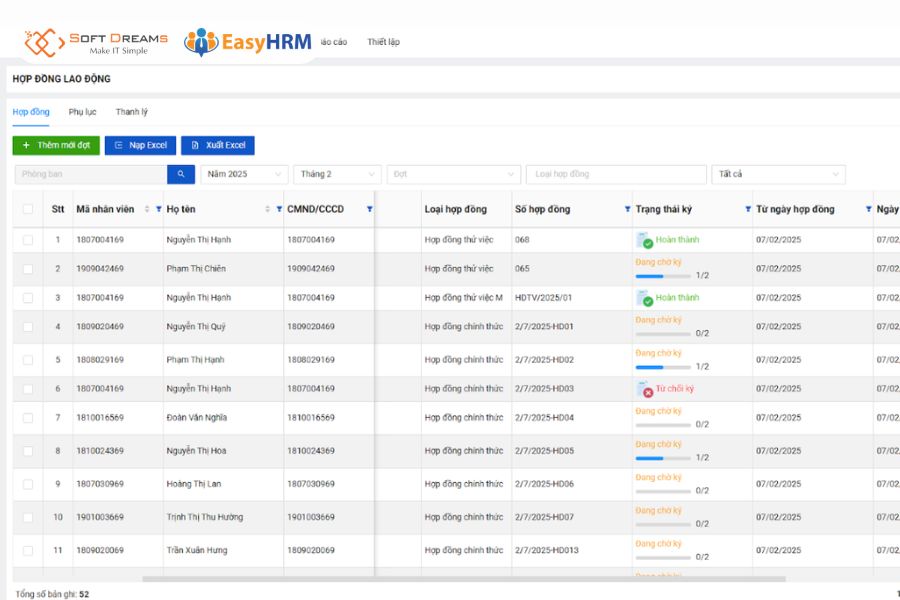Click the plus icon on Thêm mới đợt

[26, 145]
